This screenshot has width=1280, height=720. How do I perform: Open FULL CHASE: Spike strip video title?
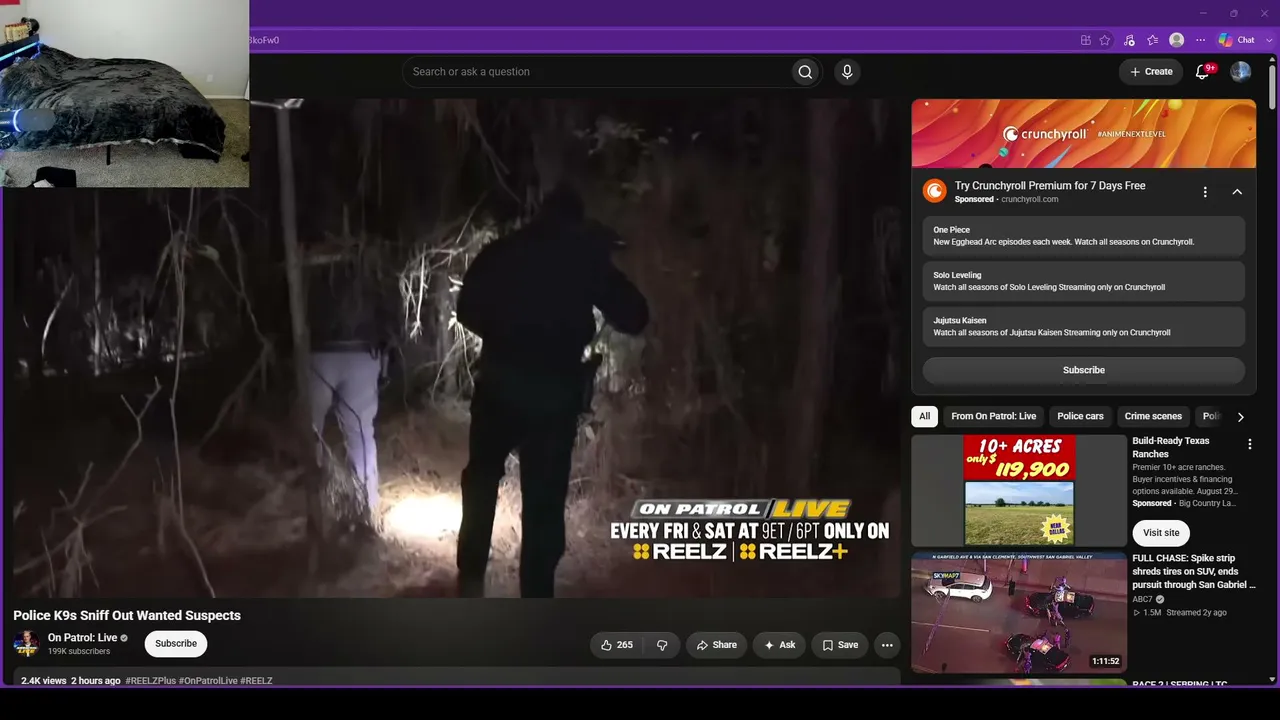[x=1193, y=571]
